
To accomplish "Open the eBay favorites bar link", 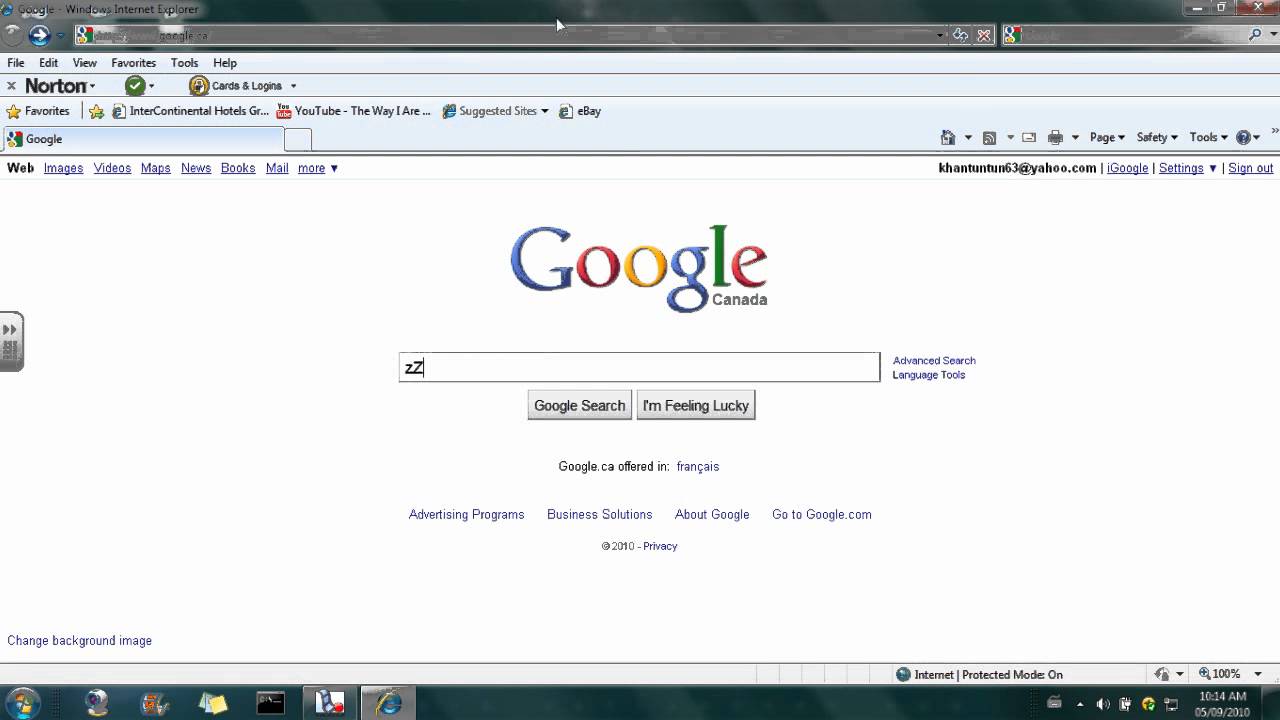I will pyautogui.click(x=580, y=111).
